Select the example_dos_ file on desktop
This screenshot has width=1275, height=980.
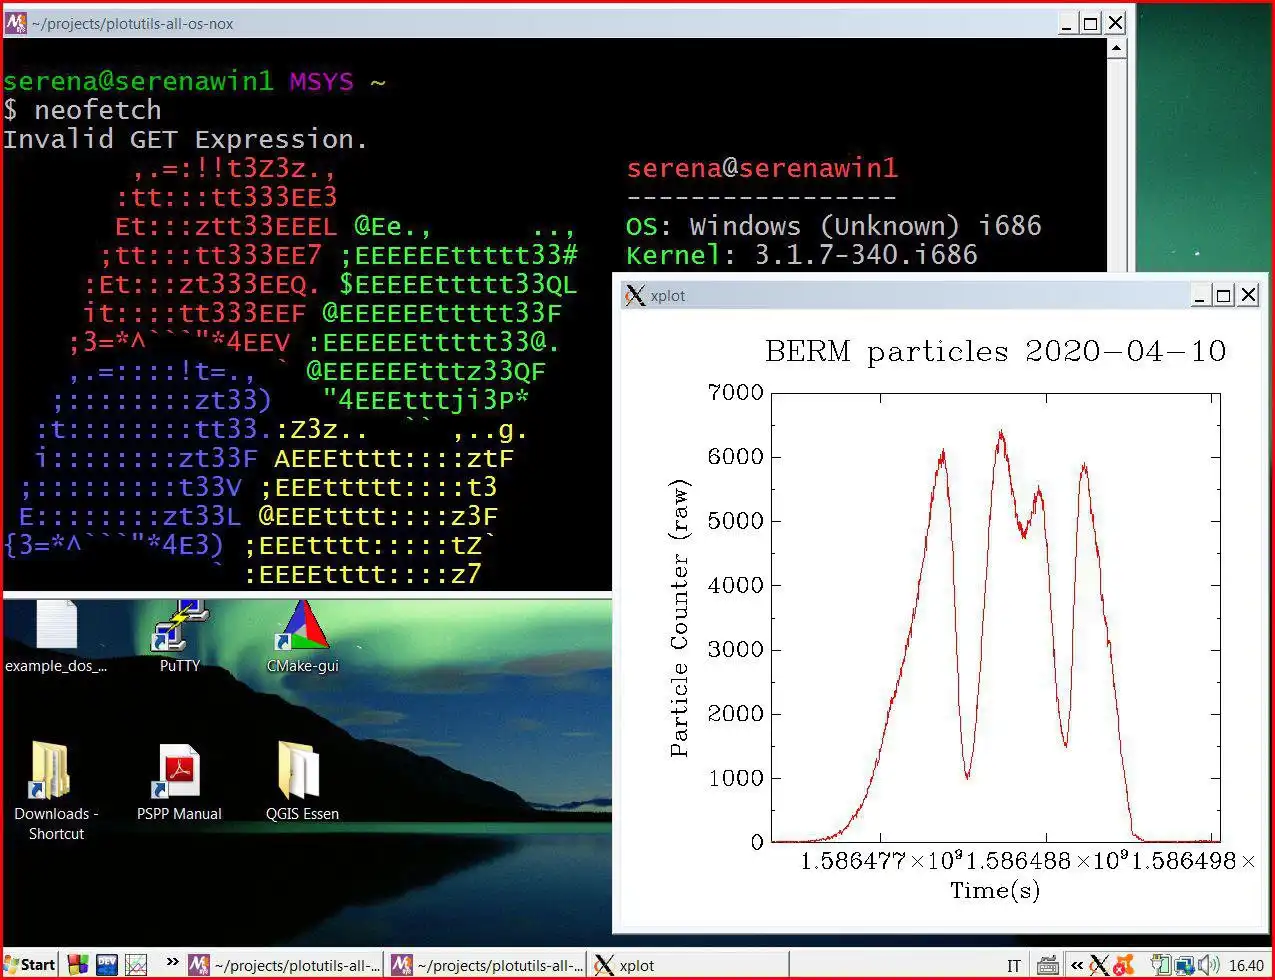point(56,636)
